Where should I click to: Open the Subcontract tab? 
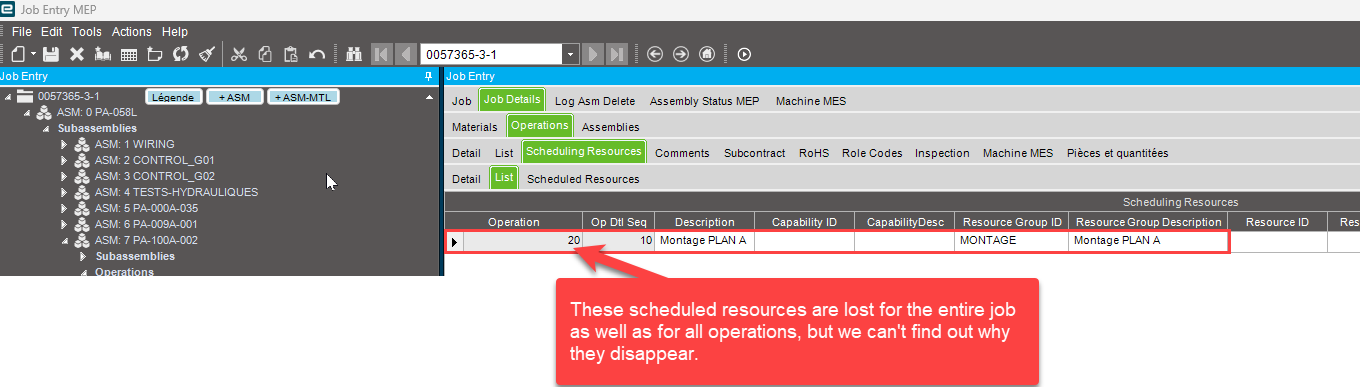pos(754,153)
